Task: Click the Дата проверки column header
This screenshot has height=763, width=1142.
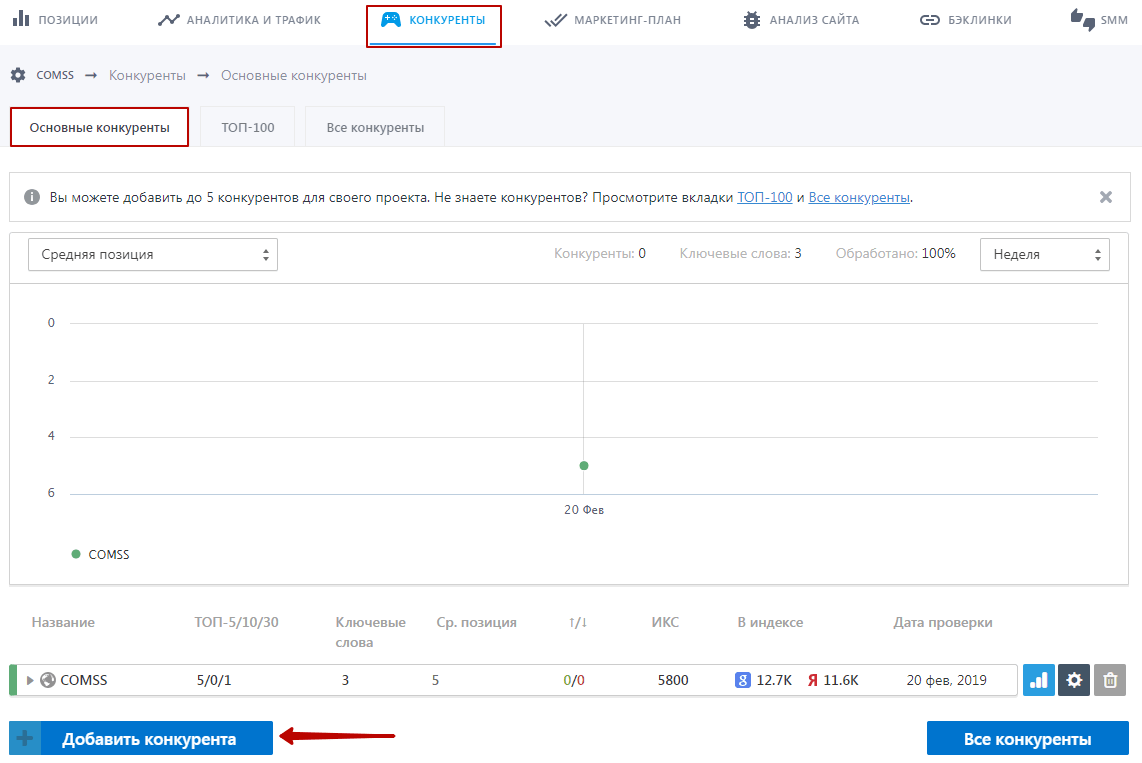Action: point(943,622)
